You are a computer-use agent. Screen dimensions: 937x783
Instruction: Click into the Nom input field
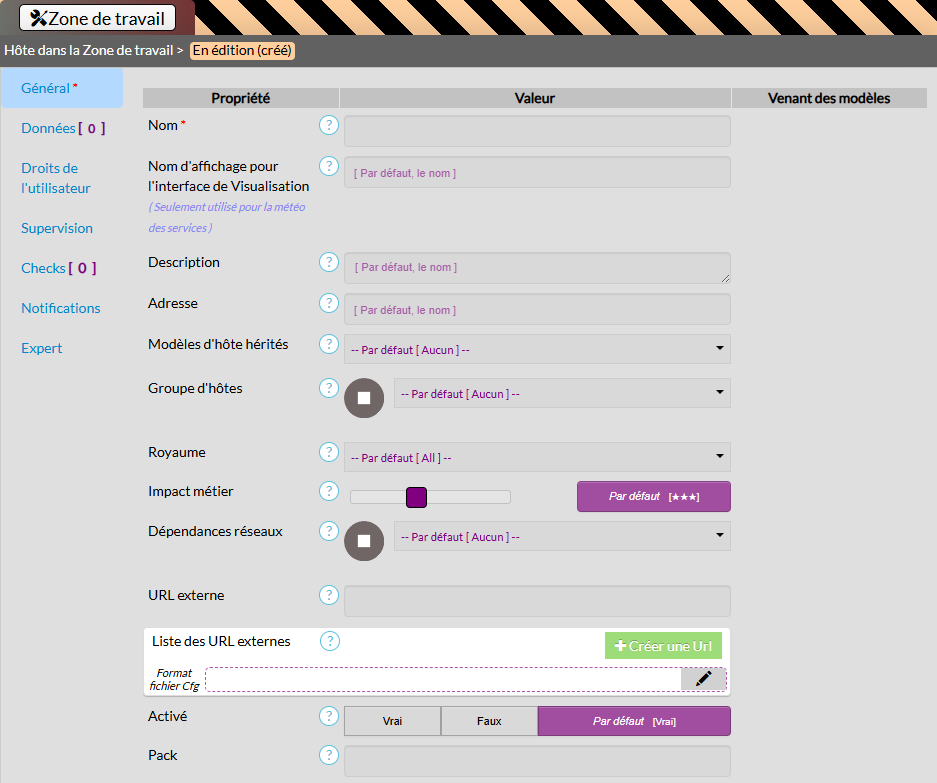tap(537, 131)
